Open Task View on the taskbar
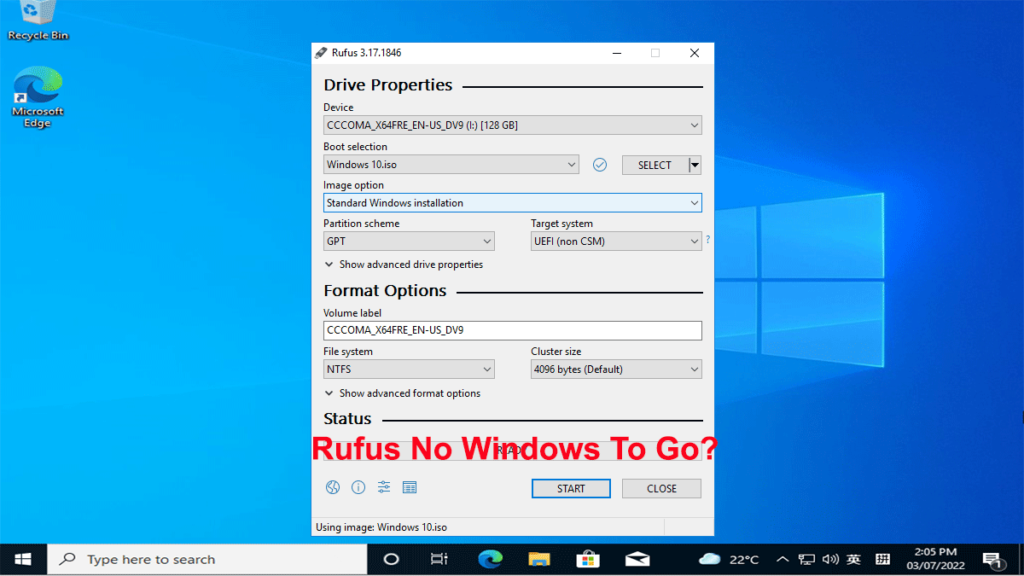The height and width of the screenshot is (576, 1024). pos(440,560)
